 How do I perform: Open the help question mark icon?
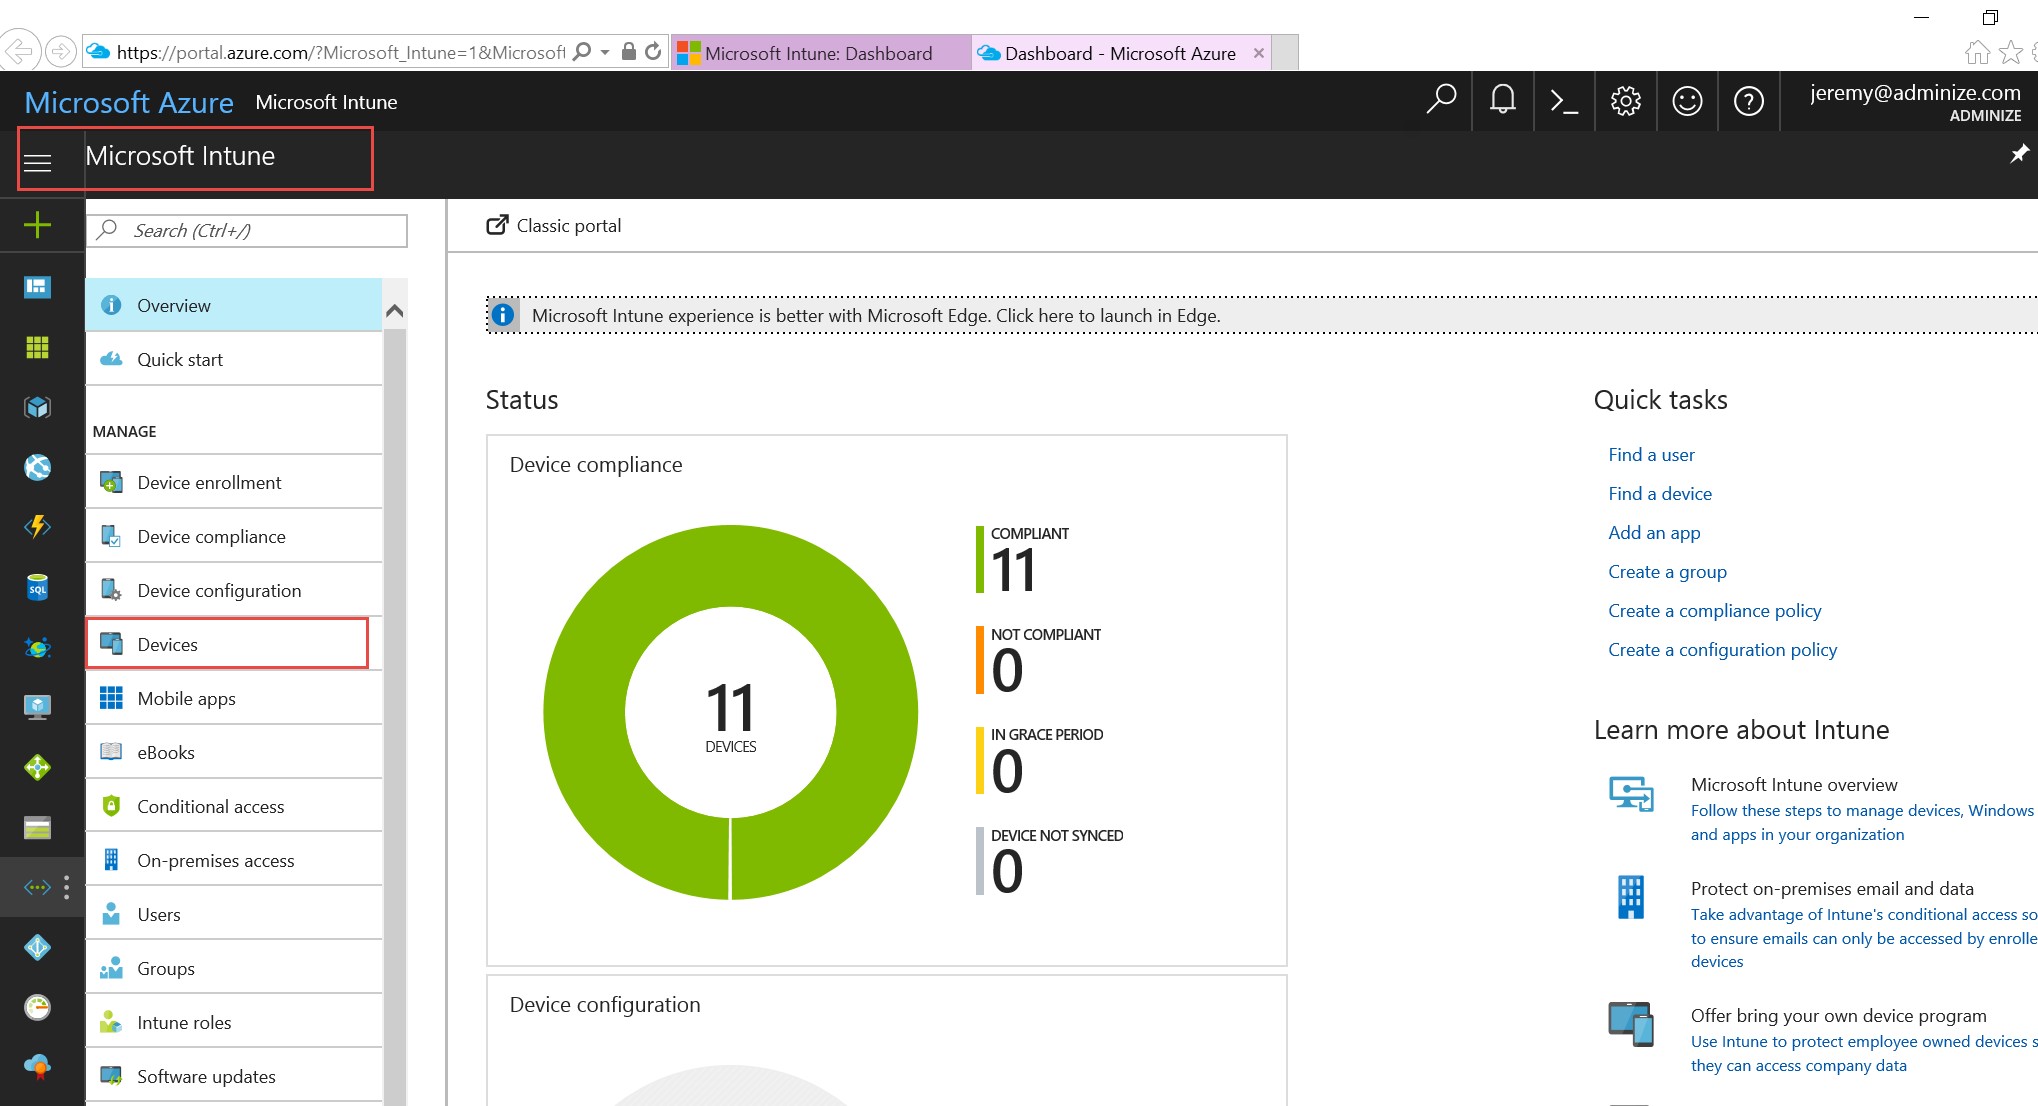(x=1748, y=101)
